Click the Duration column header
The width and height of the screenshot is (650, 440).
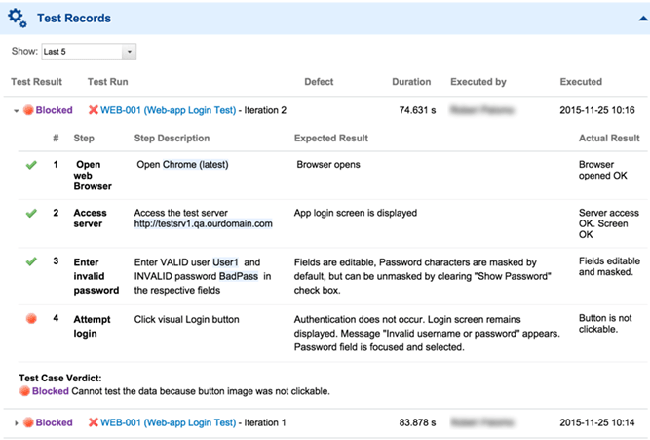tap(411, 82)
